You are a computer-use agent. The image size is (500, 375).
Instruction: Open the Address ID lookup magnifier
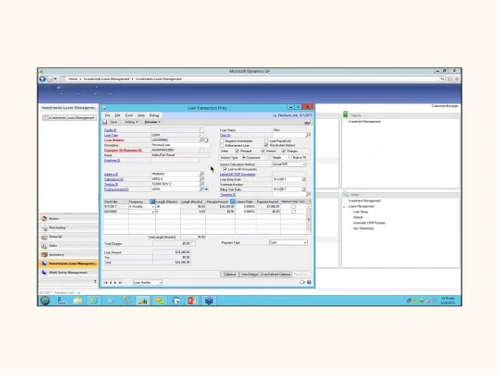click(202, 174)
